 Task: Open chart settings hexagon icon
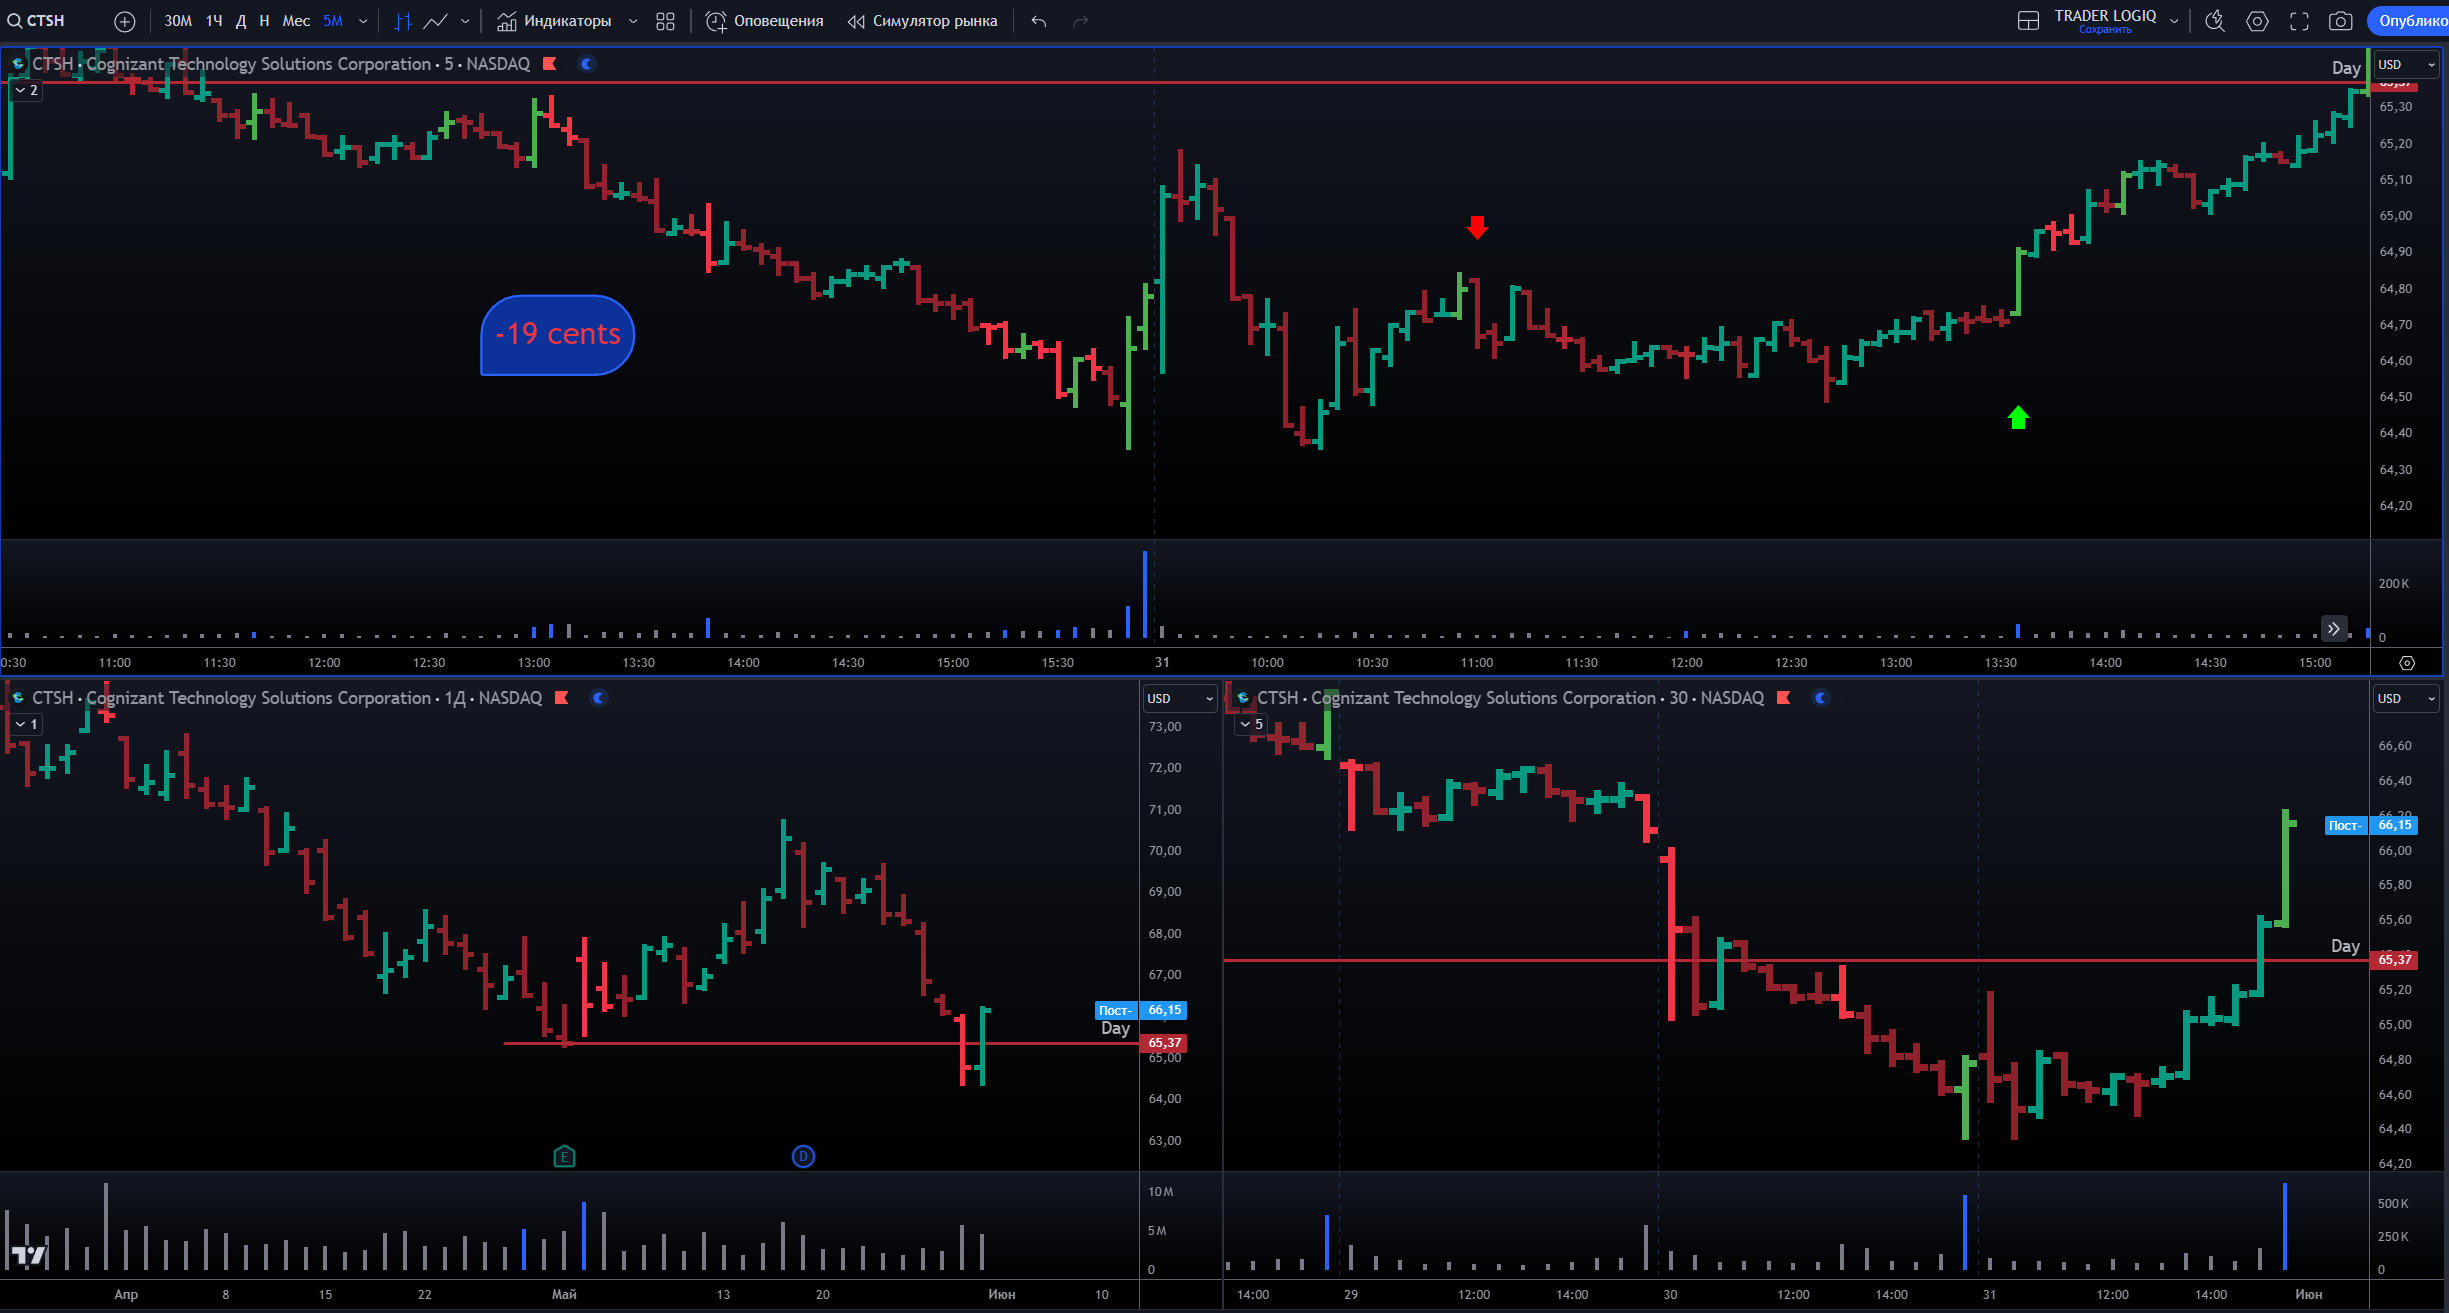pyautogui.click(x=2257, y=21)
